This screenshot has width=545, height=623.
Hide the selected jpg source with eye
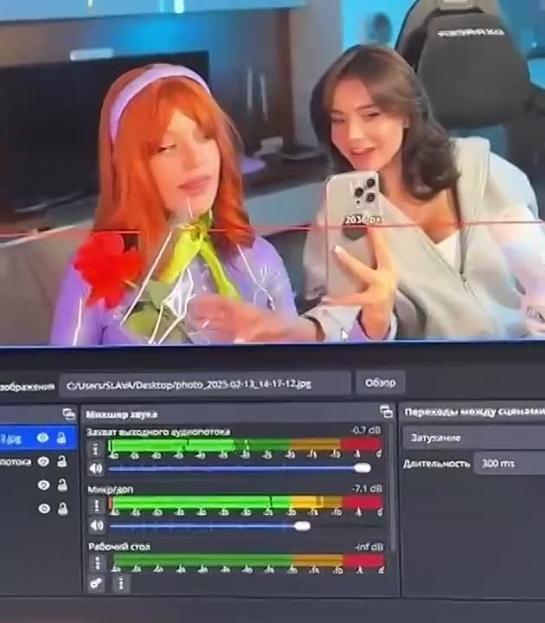click(x=43, y=437)
